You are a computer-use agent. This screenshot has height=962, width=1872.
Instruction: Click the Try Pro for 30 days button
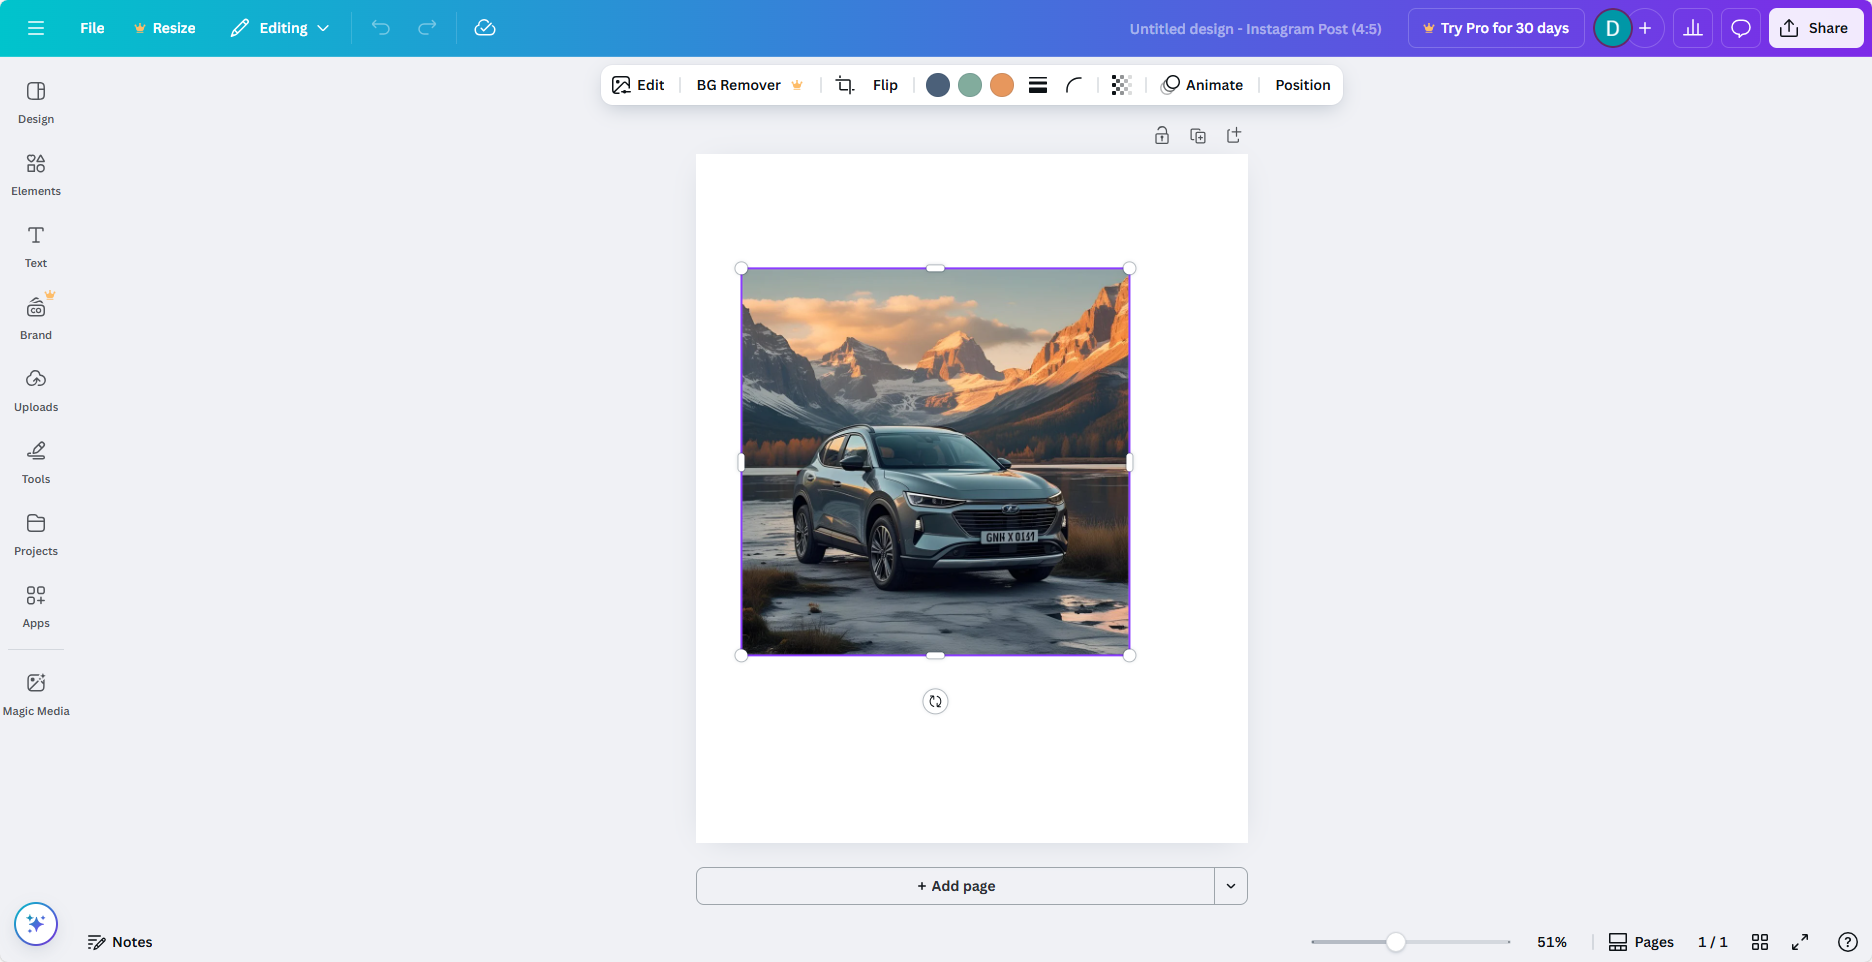point(1495,28)
